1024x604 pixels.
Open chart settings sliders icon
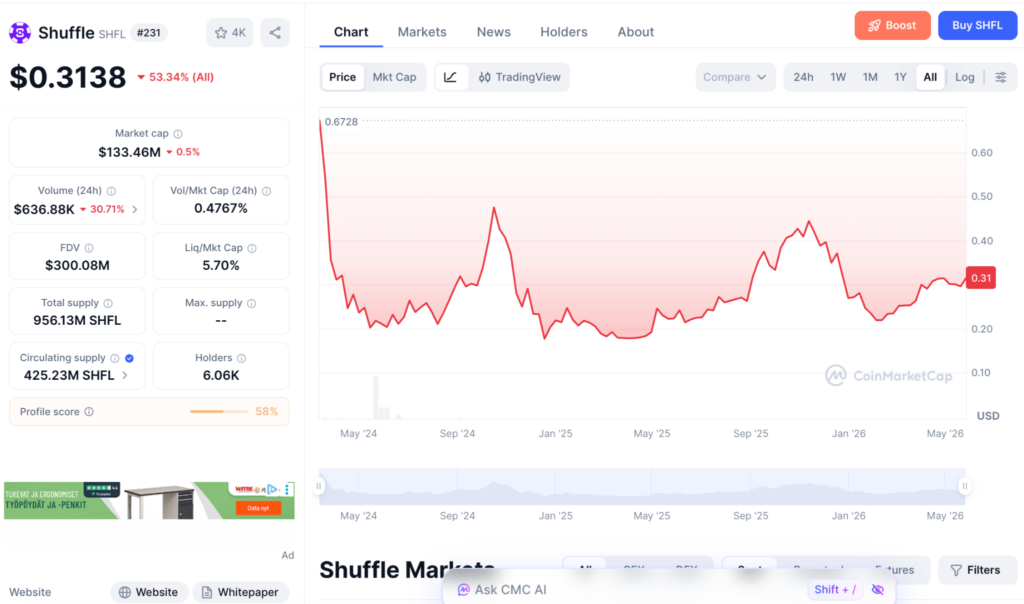1000,77
